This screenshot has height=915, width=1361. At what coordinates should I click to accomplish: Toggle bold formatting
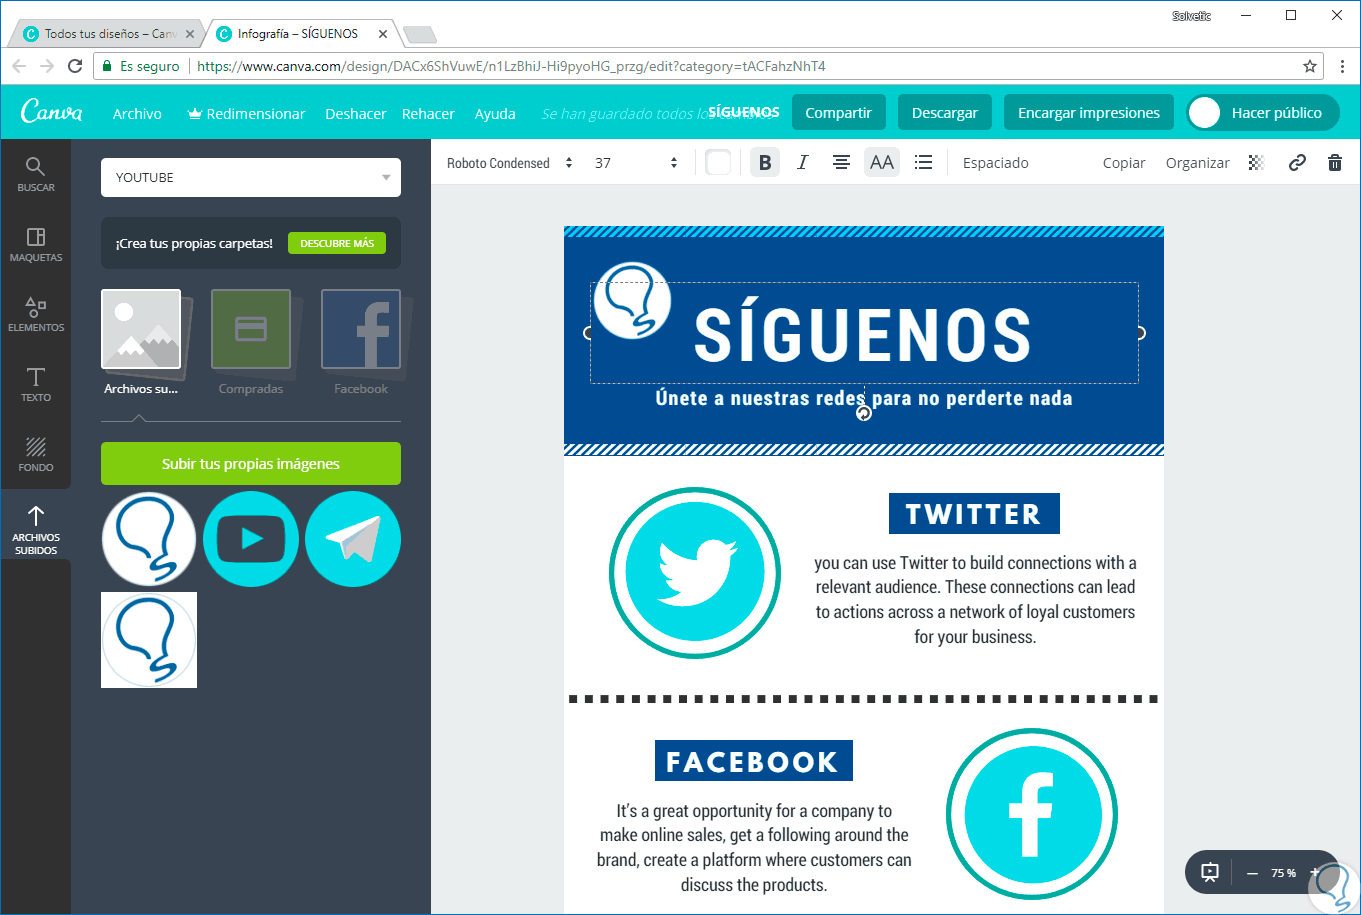765,163
